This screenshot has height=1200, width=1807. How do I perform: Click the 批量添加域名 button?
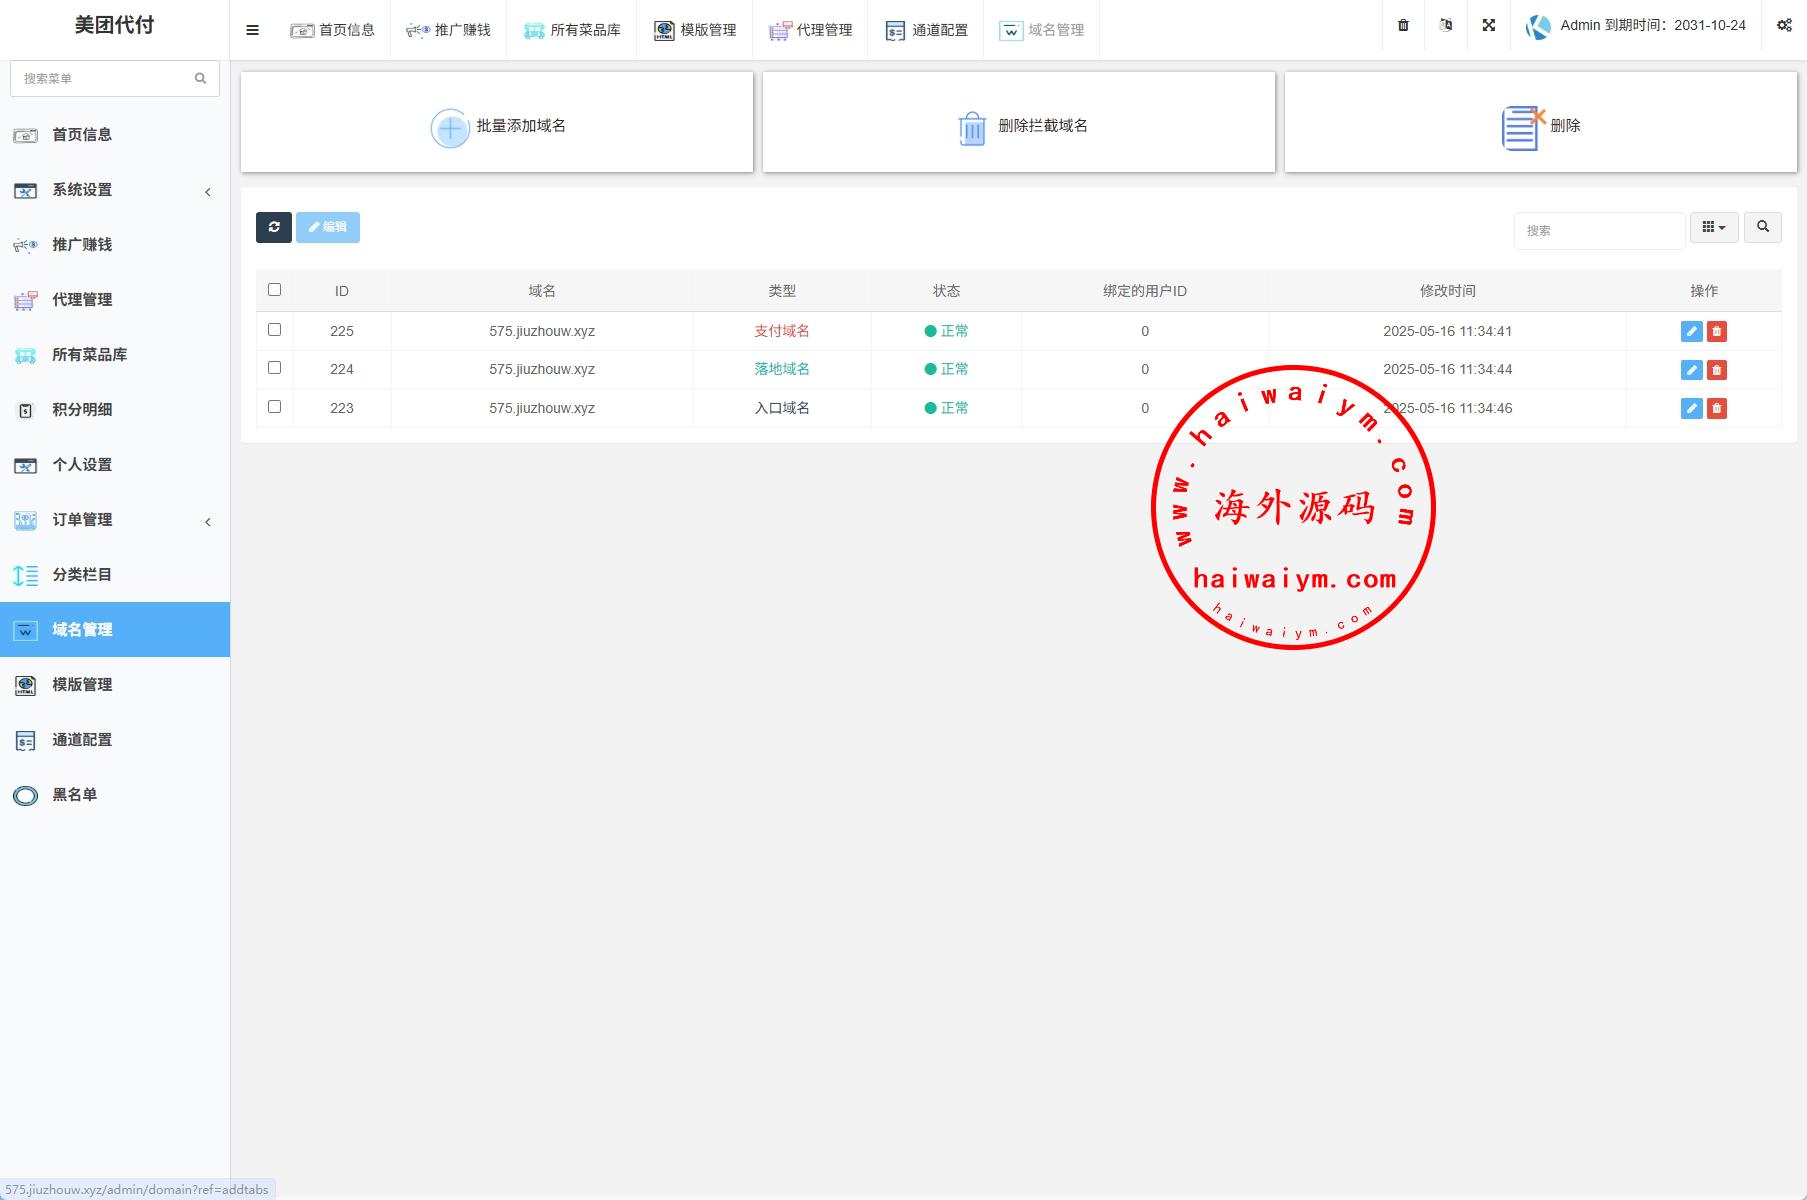(497, 125)
